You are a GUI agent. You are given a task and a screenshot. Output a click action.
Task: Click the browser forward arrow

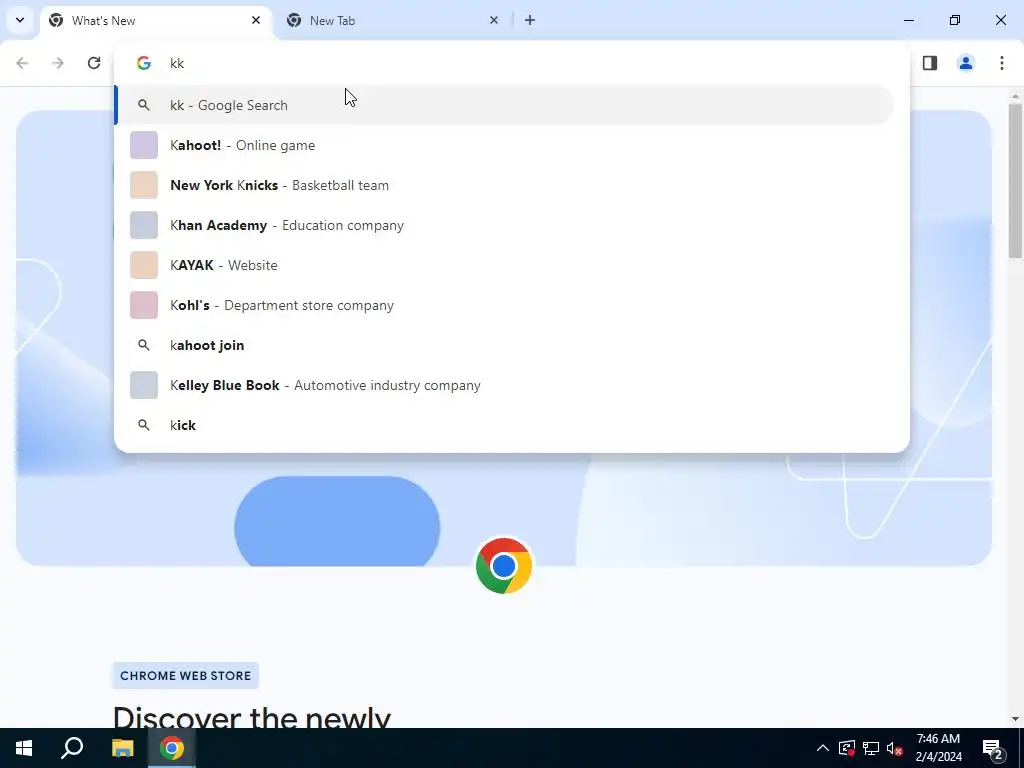(x=58, y=63)
